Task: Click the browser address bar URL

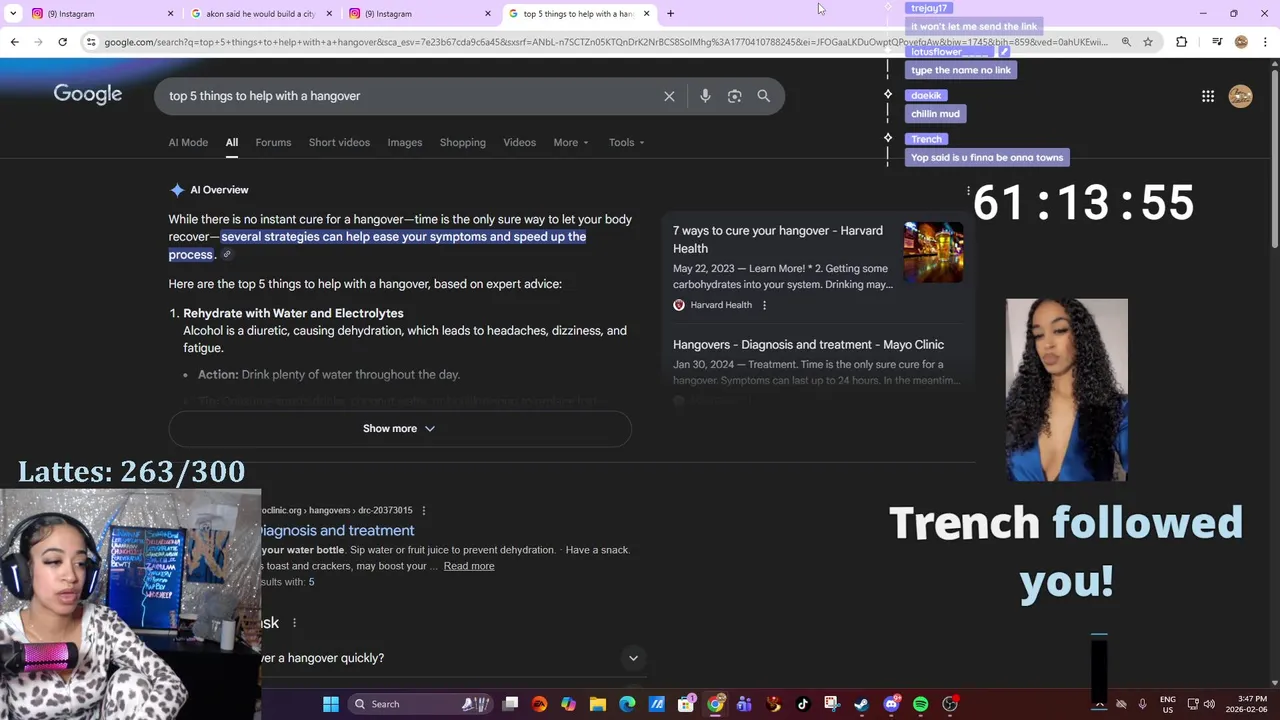Action: [605, 42]
